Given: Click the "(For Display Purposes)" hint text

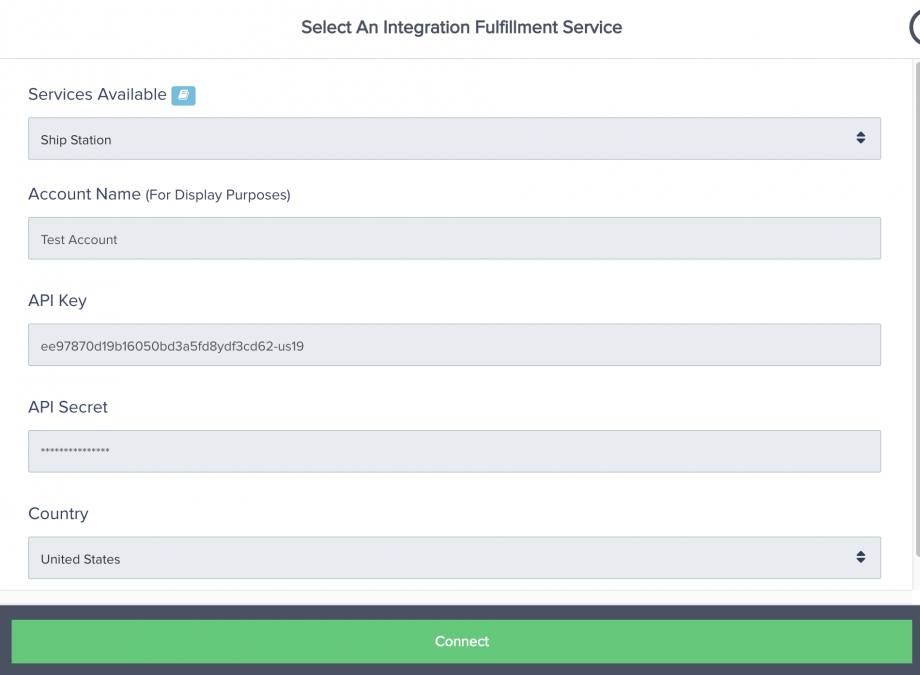Looking at the screenshot, I should coord(218,196).
